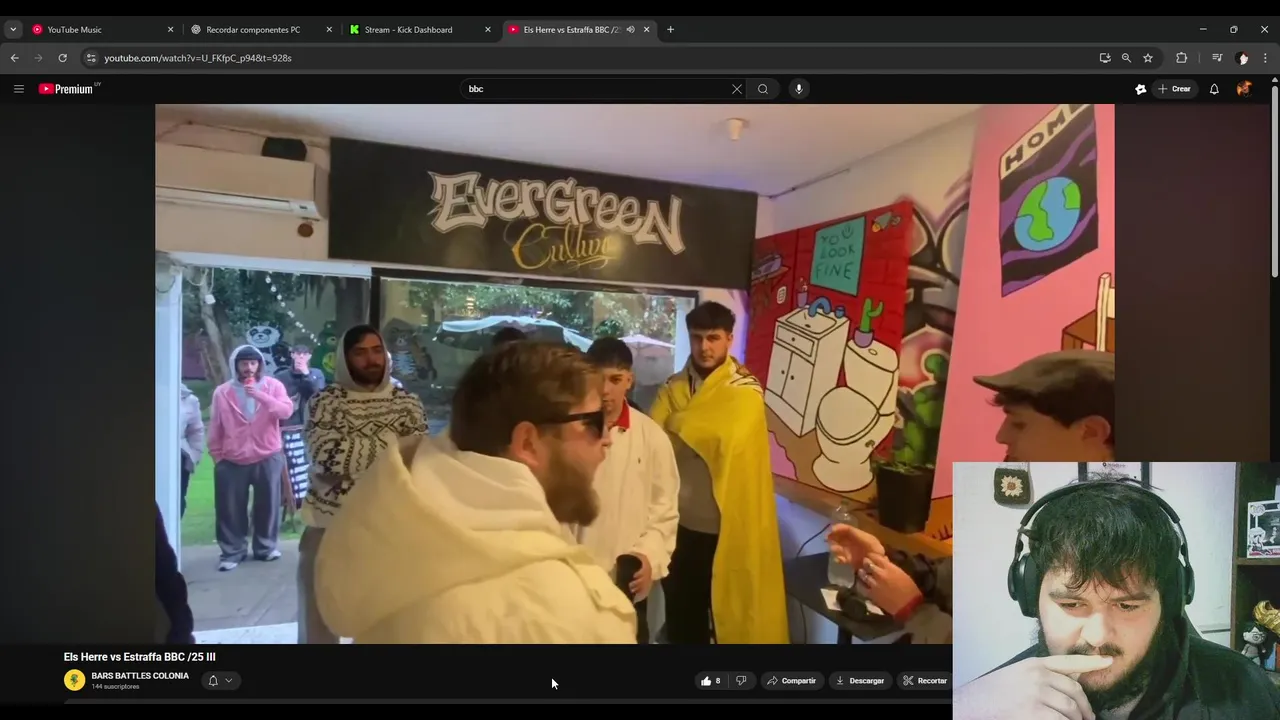Go to YouTube Premium home logo
This screenshot has height=720, width=1280.
click(68, 89)
